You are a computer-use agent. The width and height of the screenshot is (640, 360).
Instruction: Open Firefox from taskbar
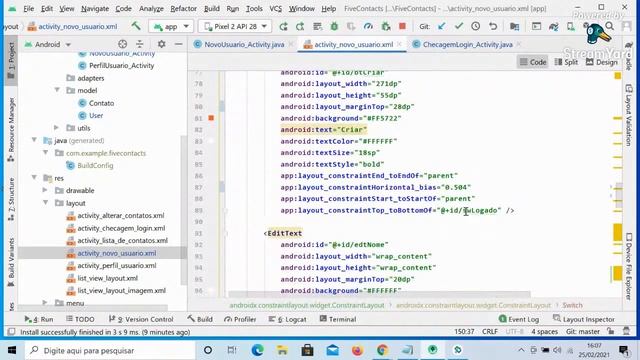(x=357, y=350)
